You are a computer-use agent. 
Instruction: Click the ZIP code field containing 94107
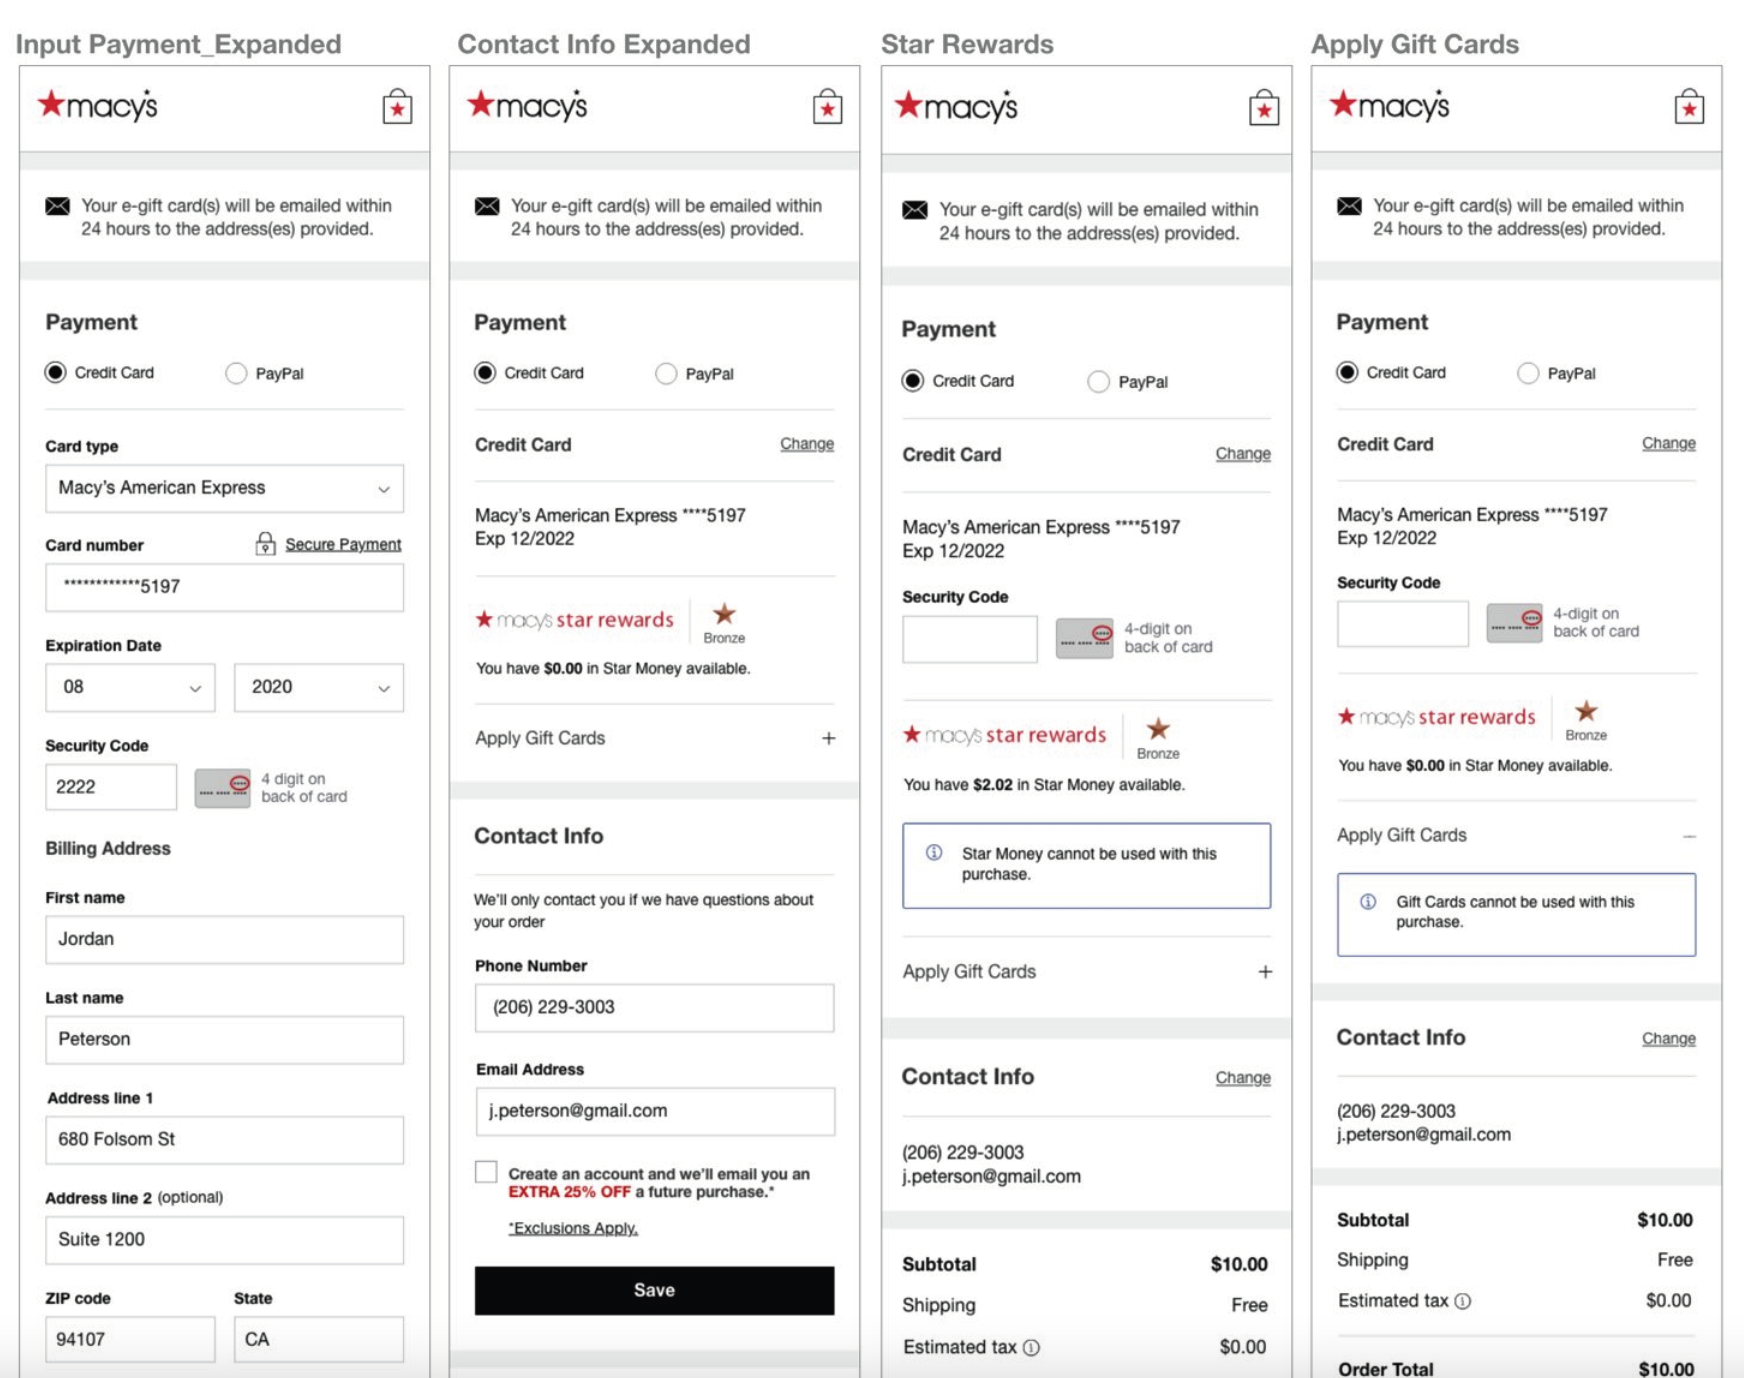tap(130, 1339)
